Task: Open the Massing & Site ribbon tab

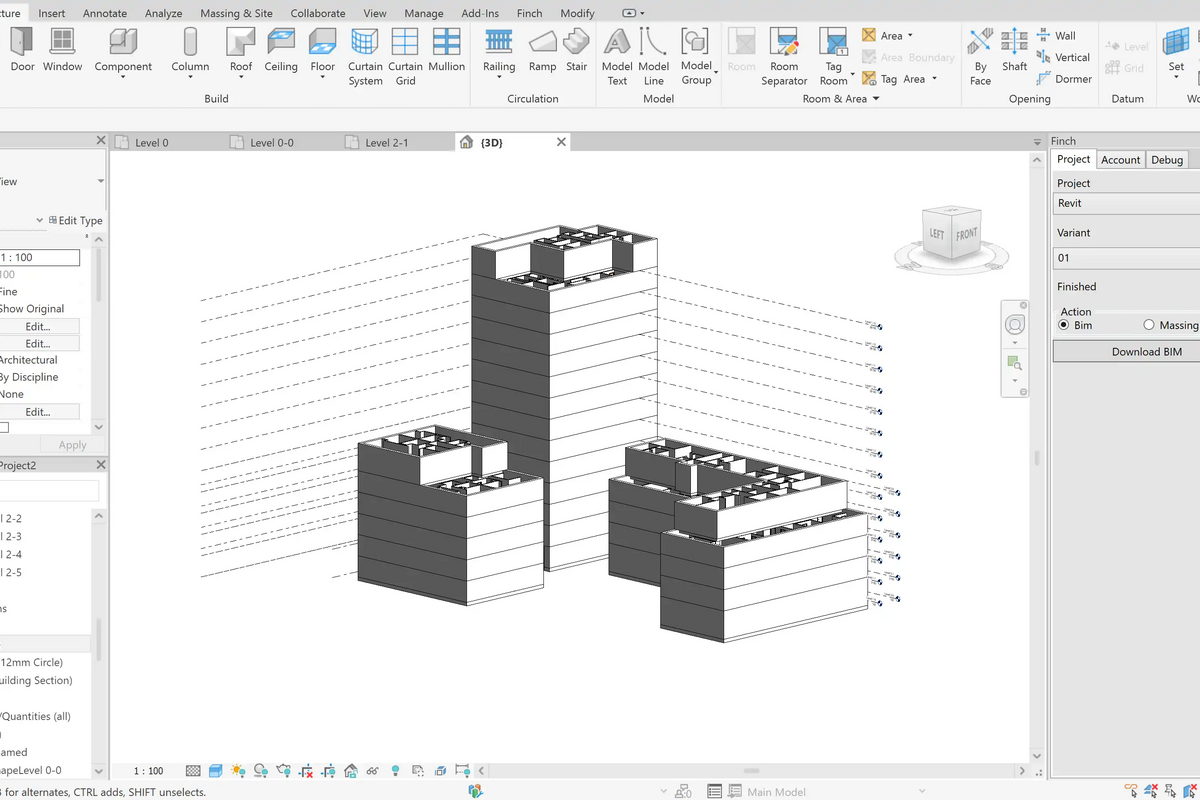Action: click(x=236, y=13)
